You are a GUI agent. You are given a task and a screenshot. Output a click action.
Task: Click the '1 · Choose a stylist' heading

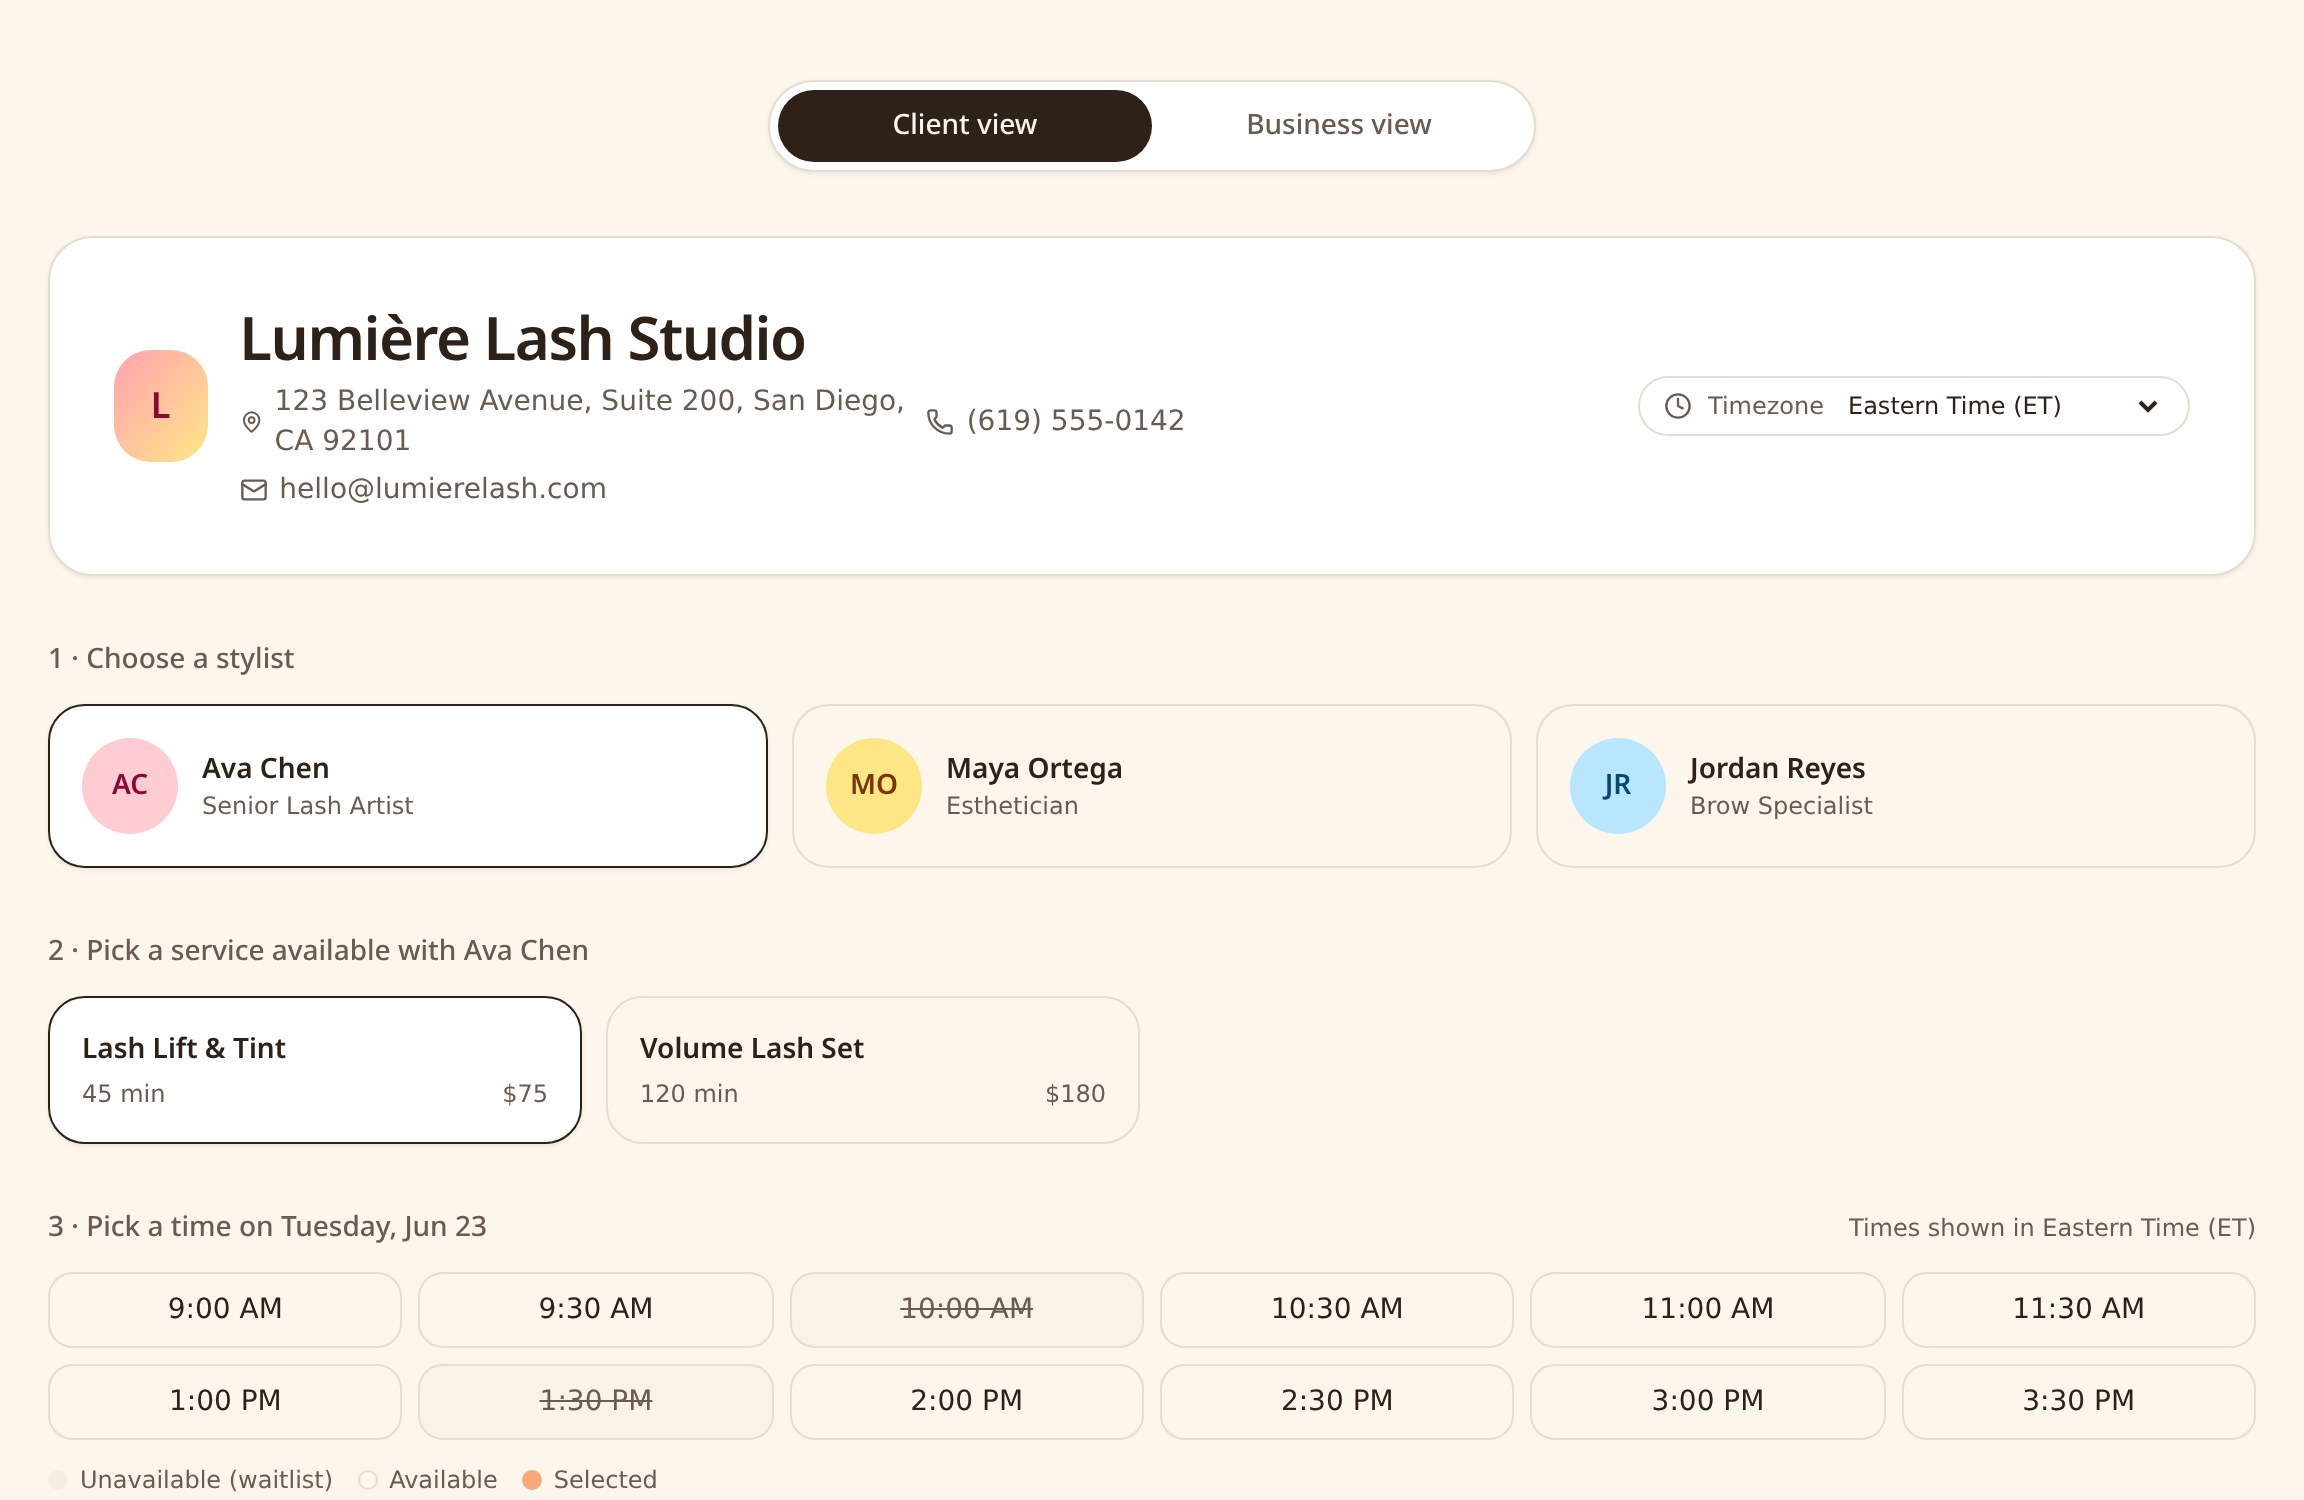click(x=171, y=659)
